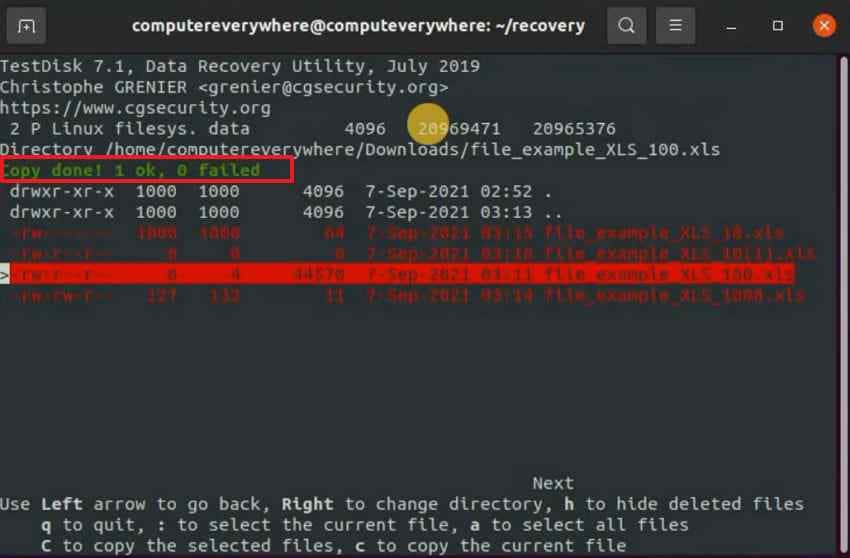The image size is (850, 558).
Task: Click the value 20965376 in the partition line
Action: tap(574, 129)
